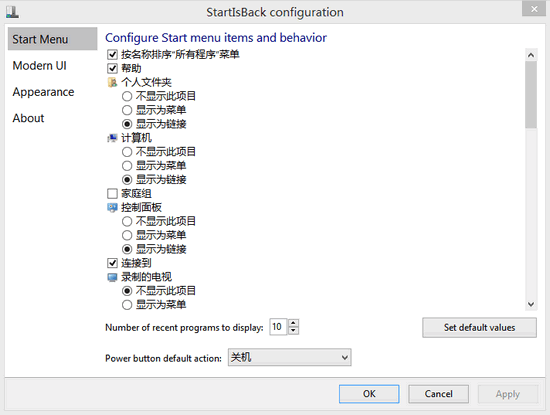Image resolution: width=550 pixels, height=415 pixels.
Task: Select 显示为链接 under 个人文件夹
Action: coord(127,124)
